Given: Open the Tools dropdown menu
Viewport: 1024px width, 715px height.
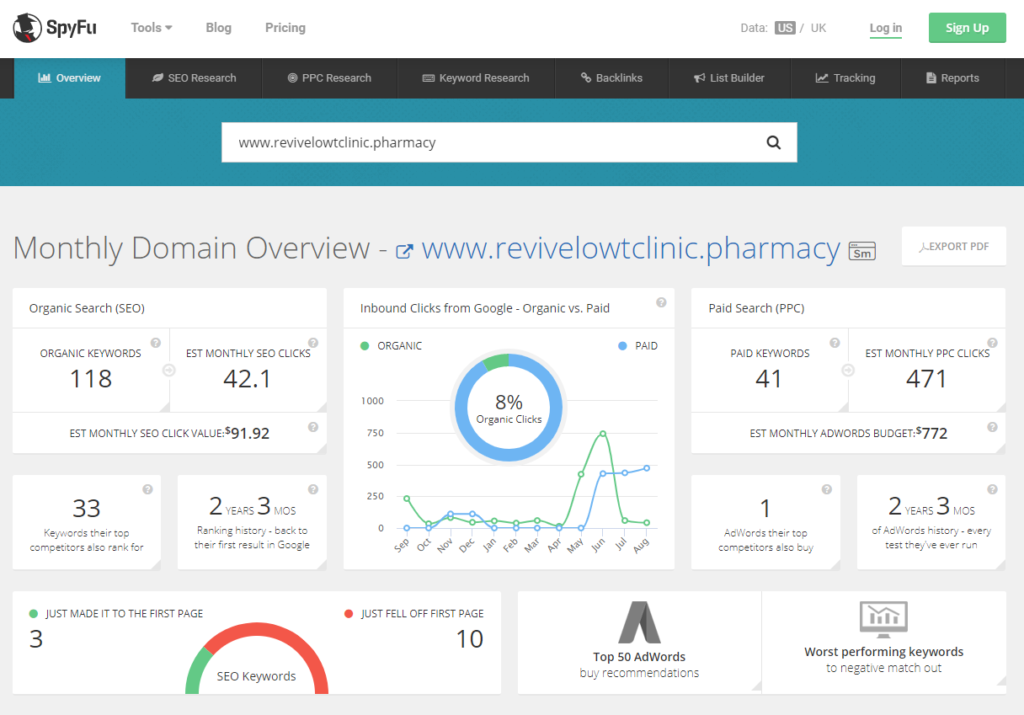Looking at the screenshot, I should [x=152, y=27].
